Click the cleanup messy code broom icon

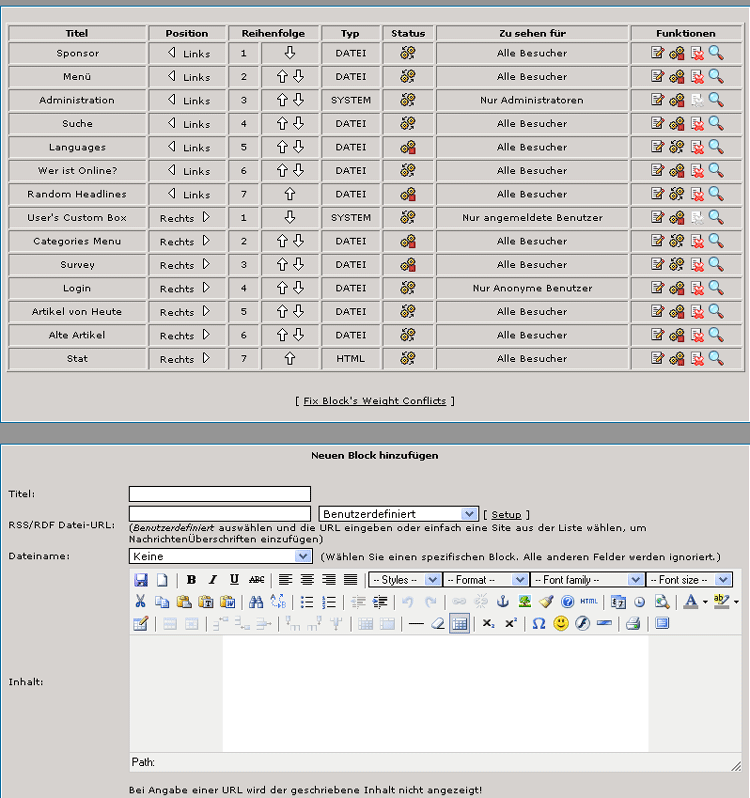(546, 602)
